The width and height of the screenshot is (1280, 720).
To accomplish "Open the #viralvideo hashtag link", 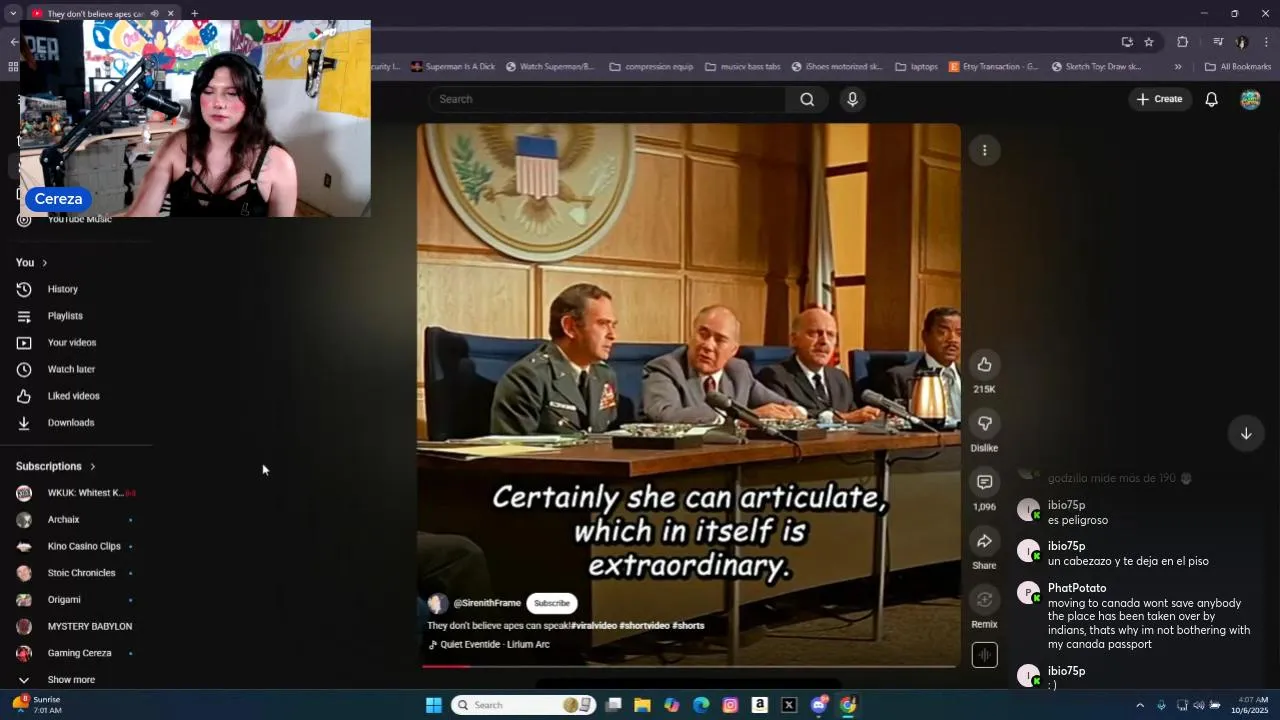I will pyautogui.click(x=594, y=625).
